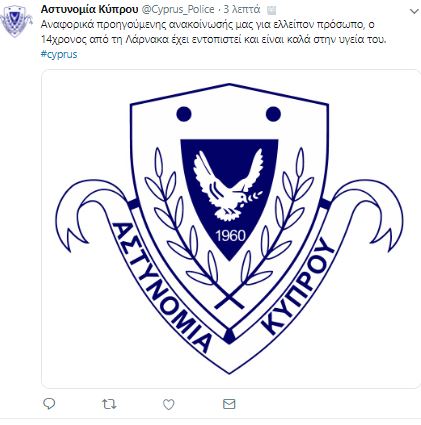The image size is (421, 425).
Task: Follow the #cyprus hashtag link
Action: pos(59,54)
